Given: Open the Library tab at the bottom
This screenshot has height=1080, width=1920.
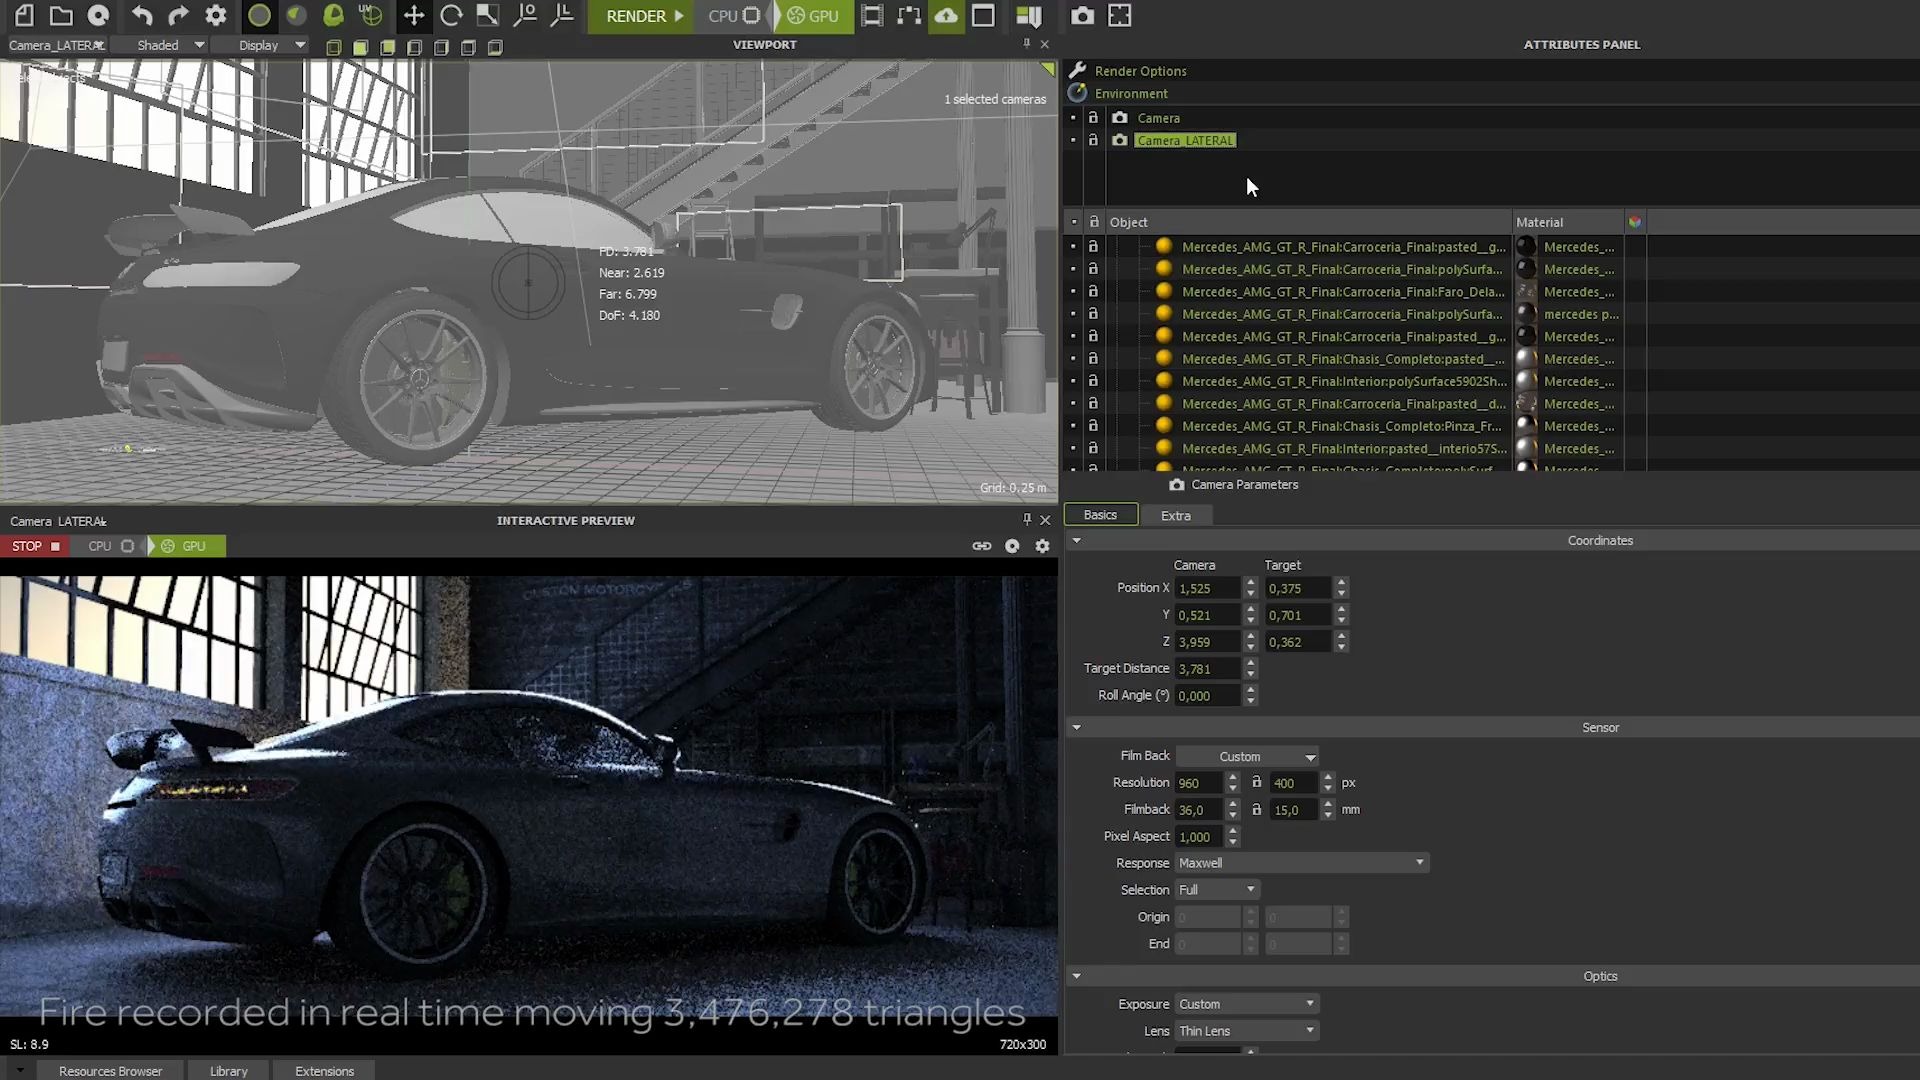Looking at the screenshot, I should click(x=228, y=1070).
